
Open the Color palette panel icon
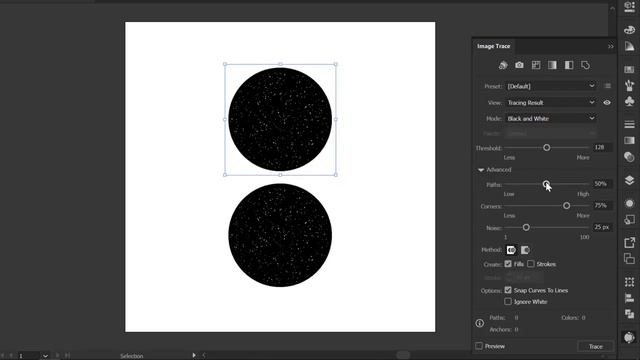629,30
